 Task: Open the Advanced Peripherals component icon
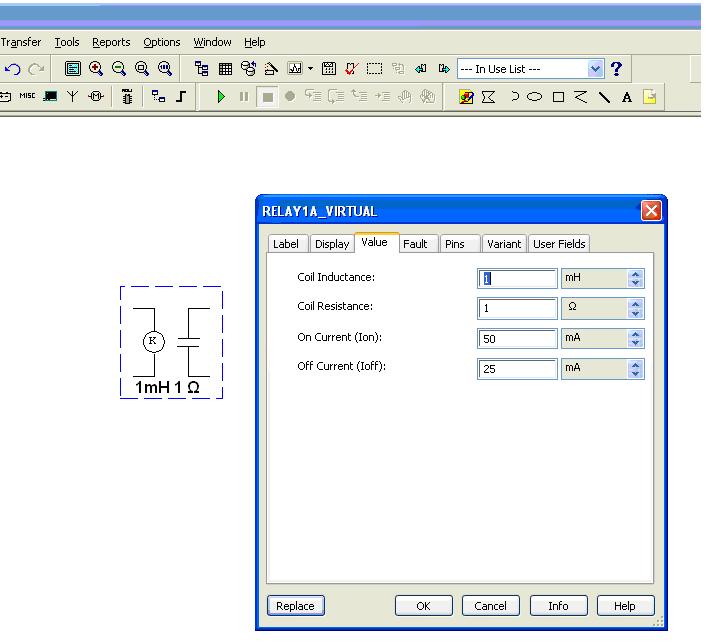point(50,96)
